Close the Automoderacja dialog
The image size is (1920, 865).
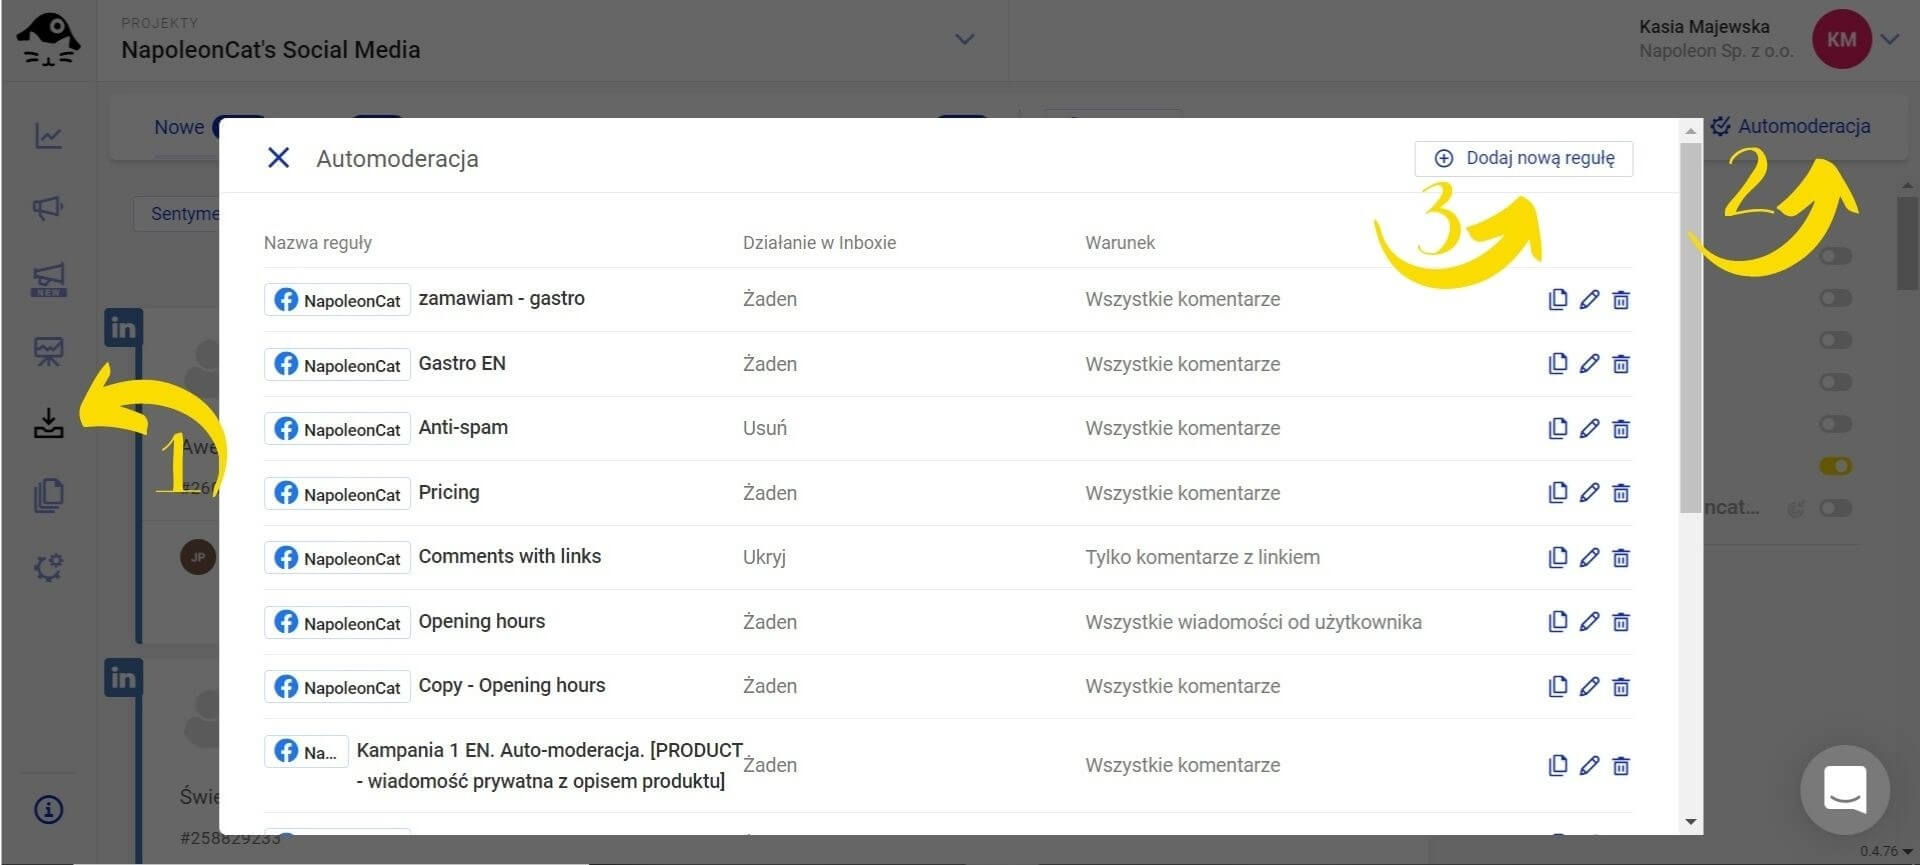(279, 158)
